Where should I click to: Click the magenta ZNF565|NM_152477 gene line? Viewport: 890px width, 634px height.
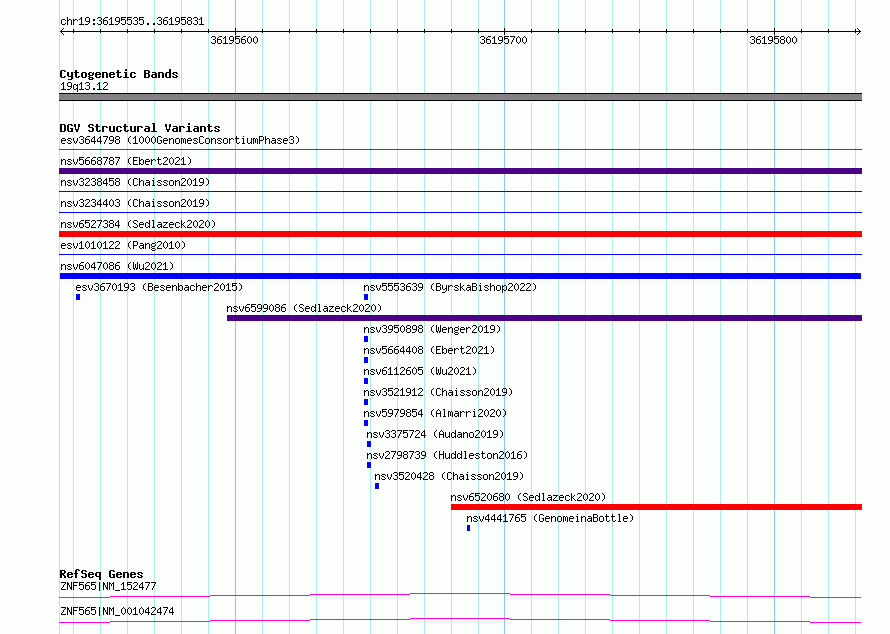[x=460, y=595]
